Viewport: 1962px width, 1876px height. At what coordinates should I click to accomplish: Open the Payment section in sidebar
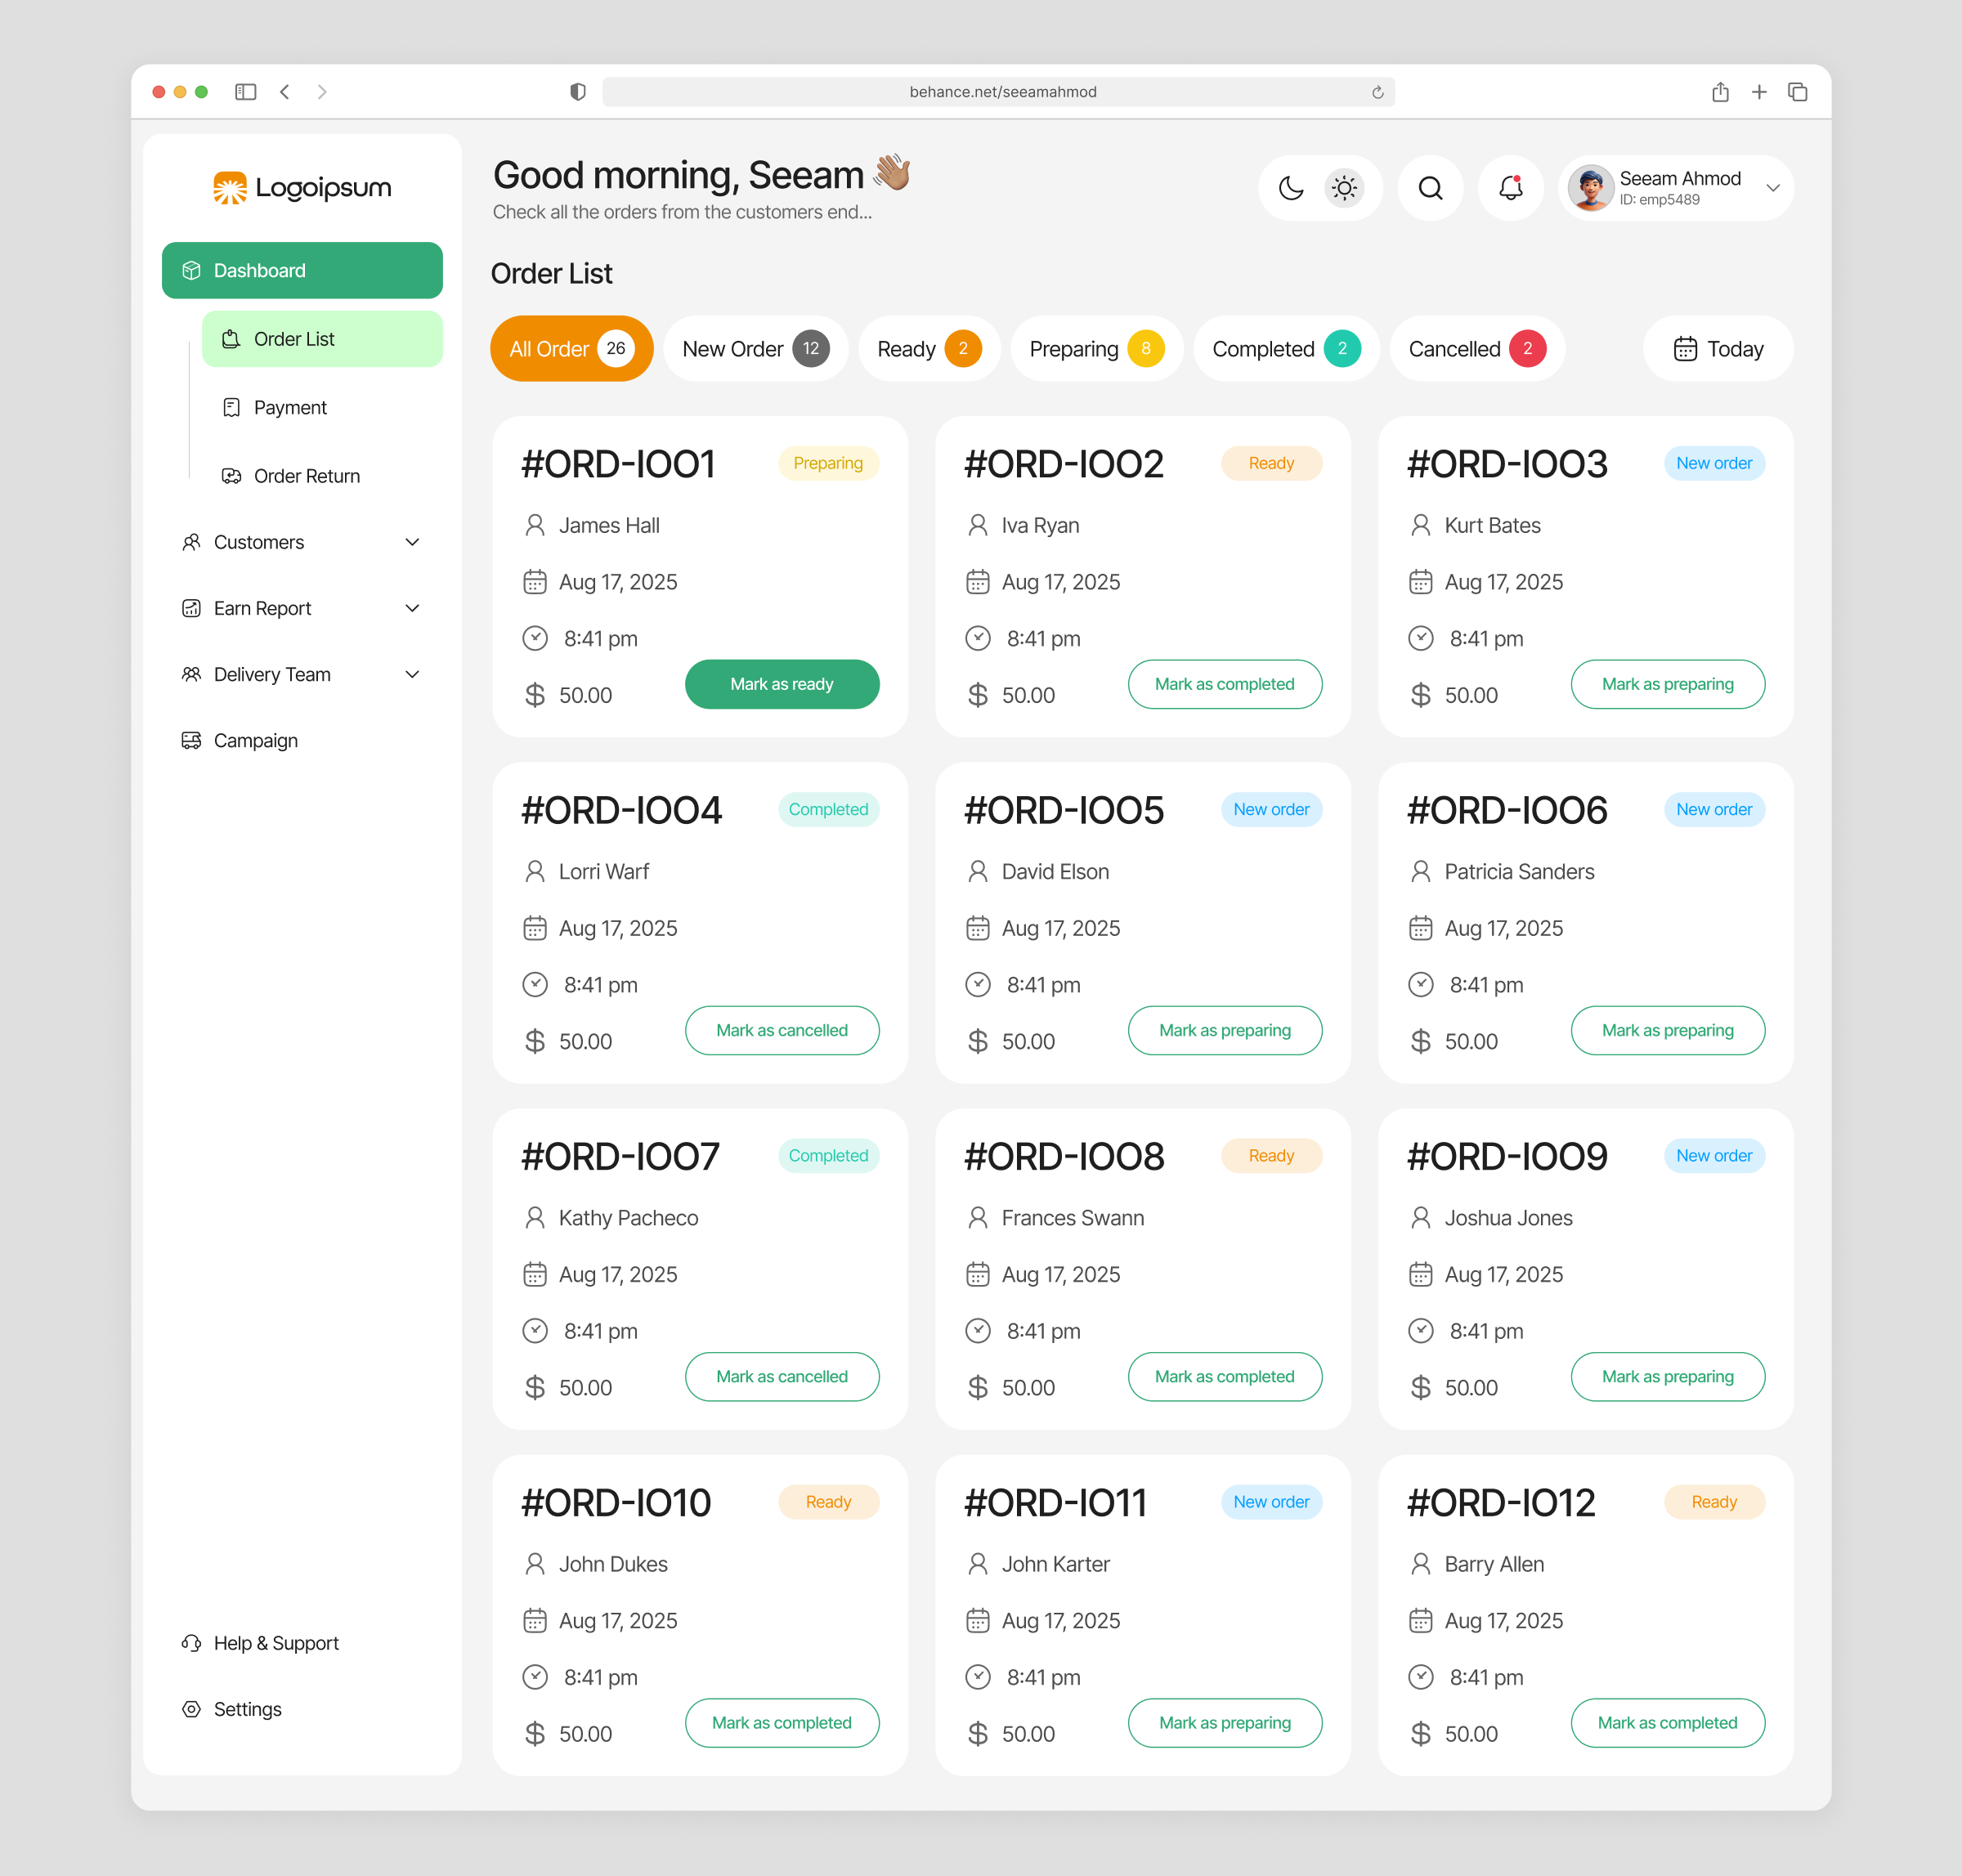290,407
